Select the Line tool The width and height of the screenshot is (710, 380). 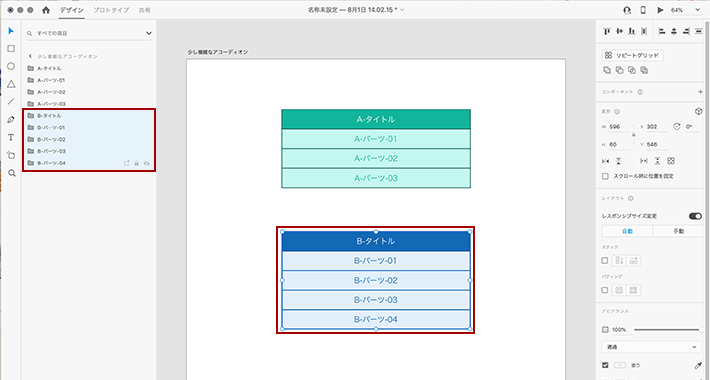coord(11,101)
